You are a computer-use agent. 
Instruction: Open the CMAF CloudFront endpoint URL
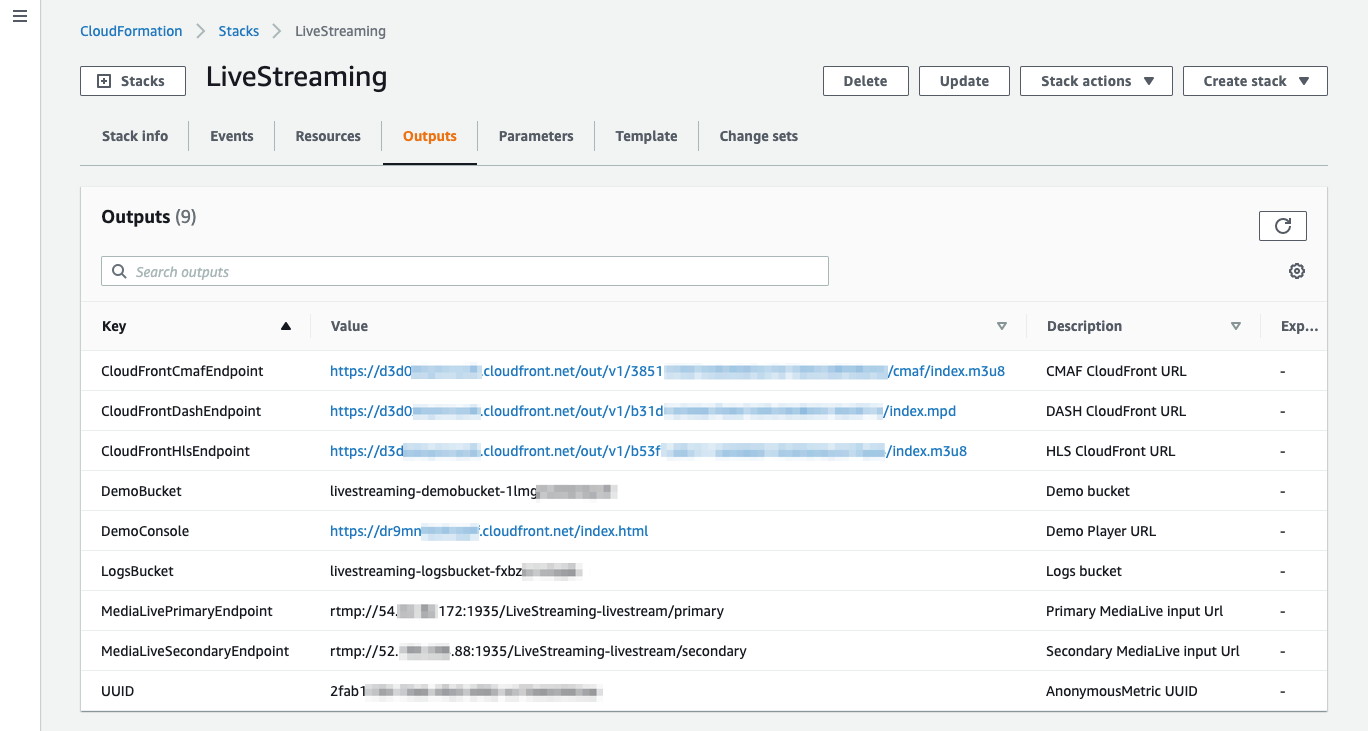[x=667, y=371]
